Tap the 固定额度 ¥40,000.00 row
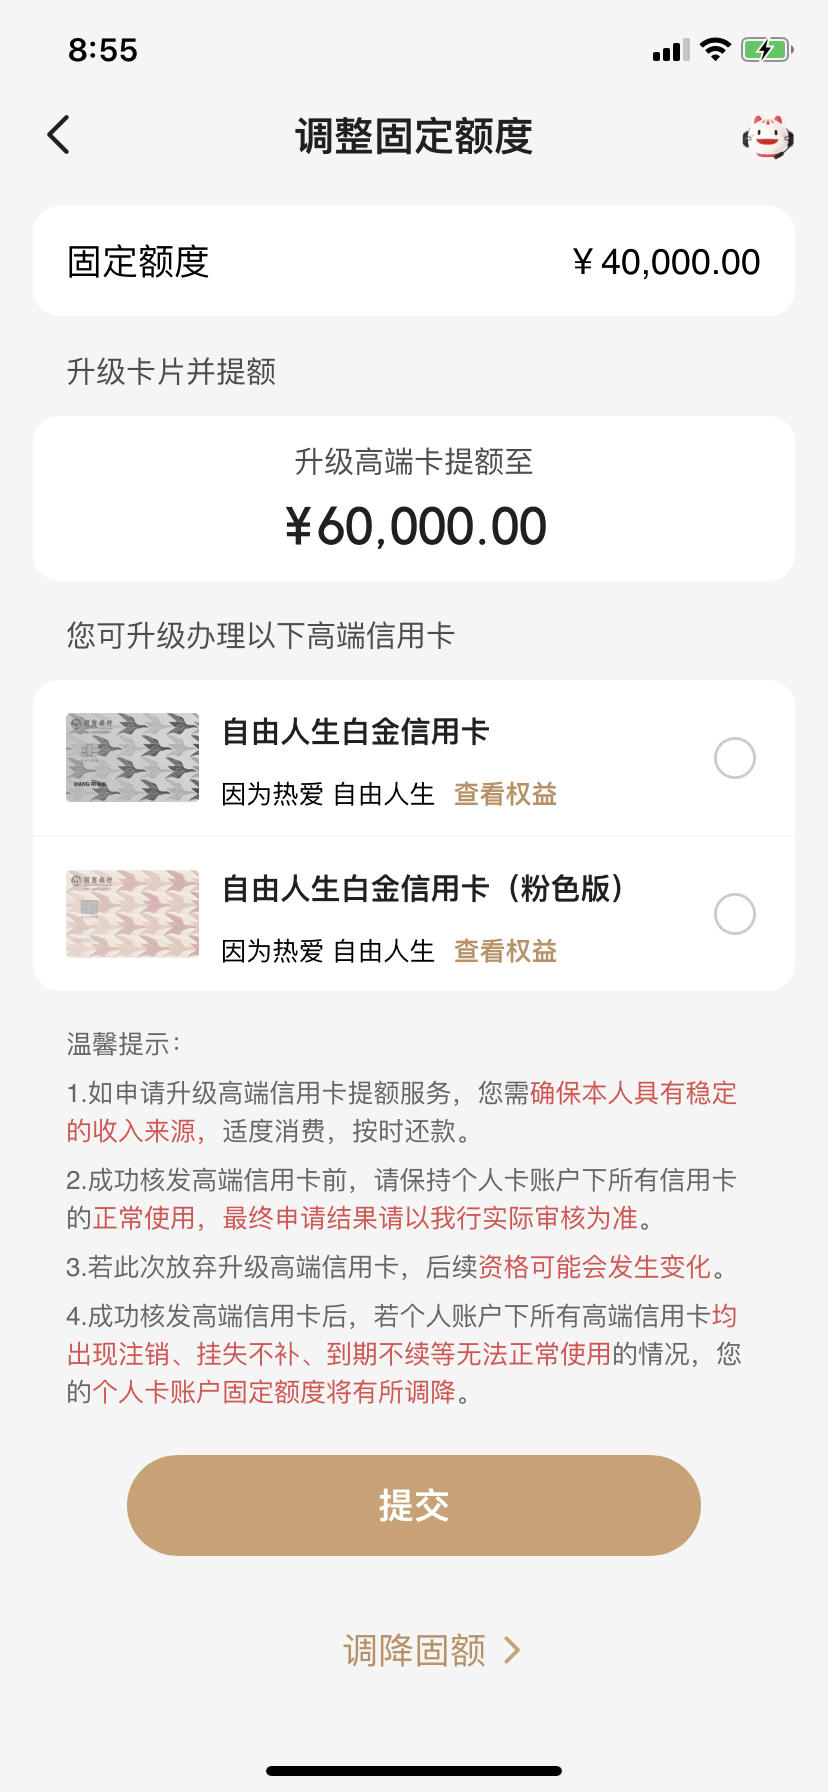The image size is (828, 1792). tap(414, 261)
